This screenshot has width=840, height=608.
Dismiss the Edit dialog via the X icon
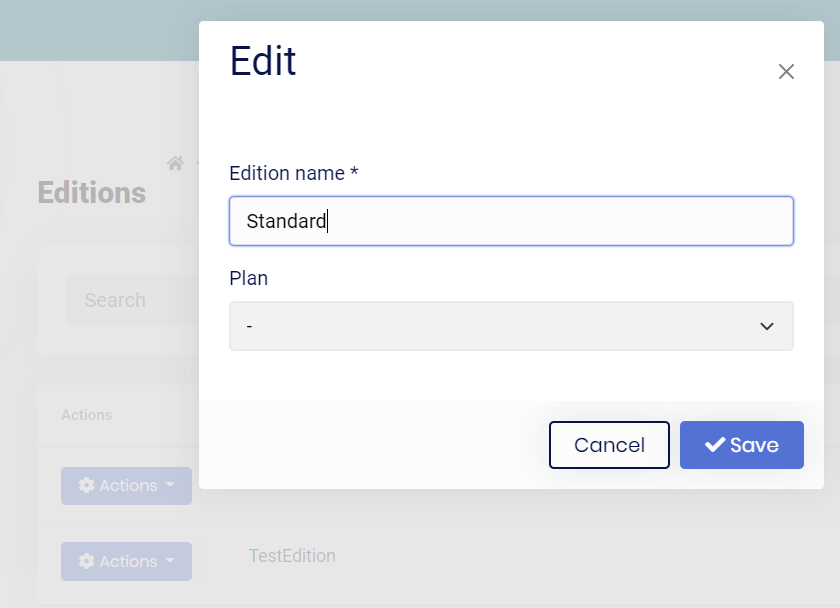pos(786,71)
